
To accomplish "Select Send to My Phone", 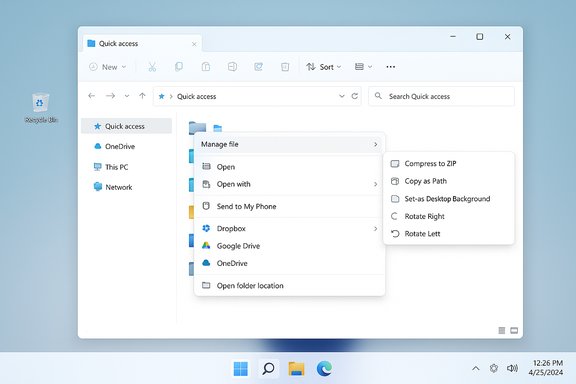I will (289, 207).
